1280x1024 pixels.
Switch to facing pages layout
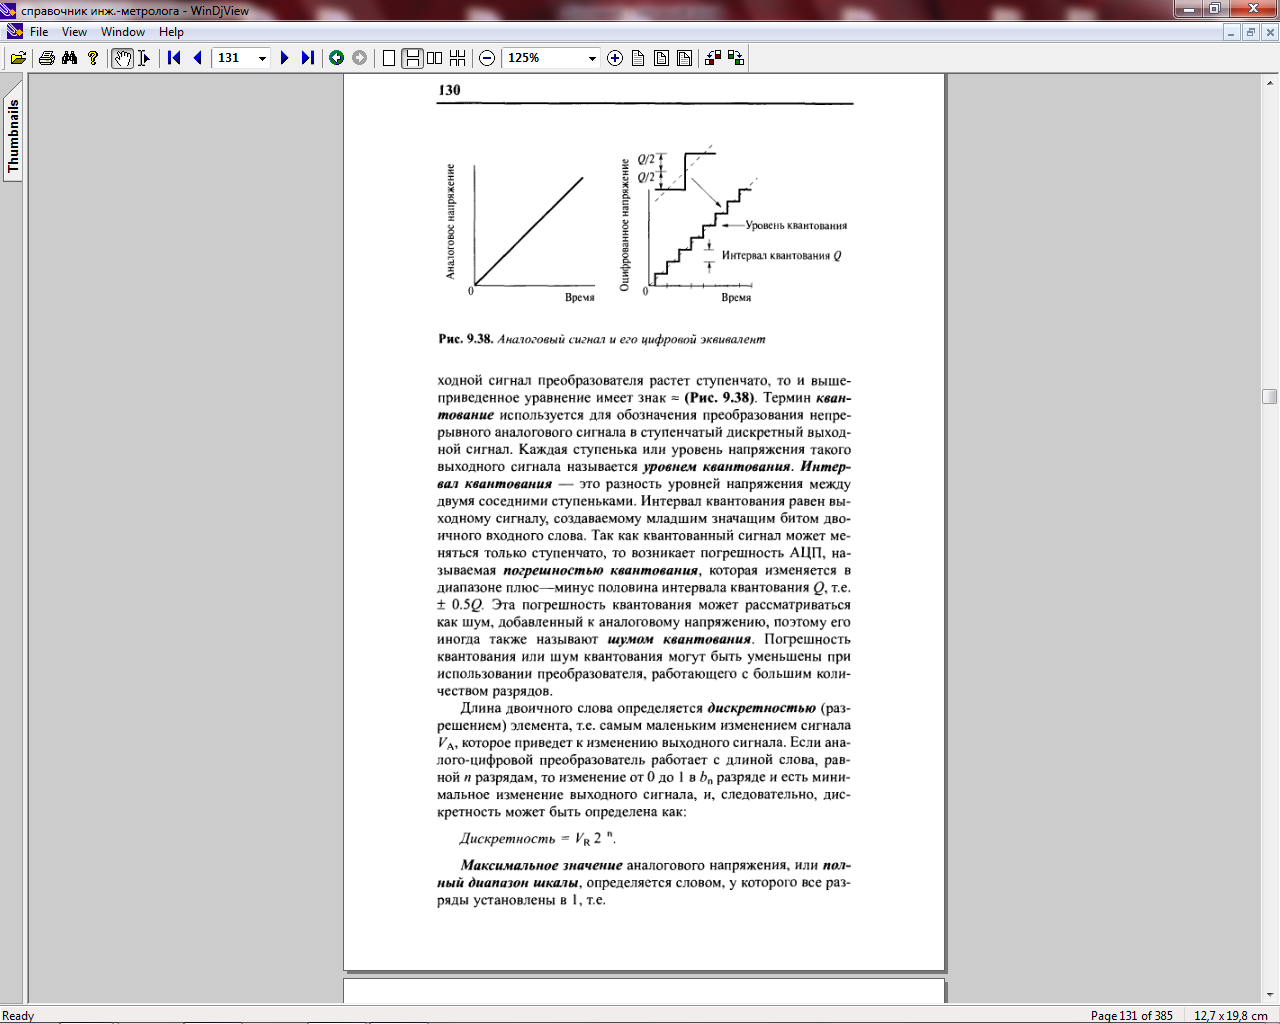click(x=435, y=58)
